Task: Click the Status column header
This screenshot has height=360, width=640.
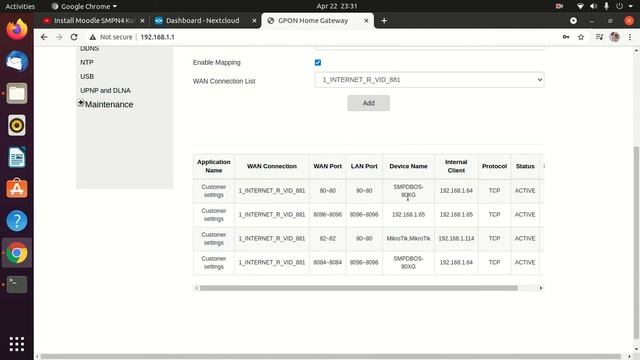Action: coord(525,166)
